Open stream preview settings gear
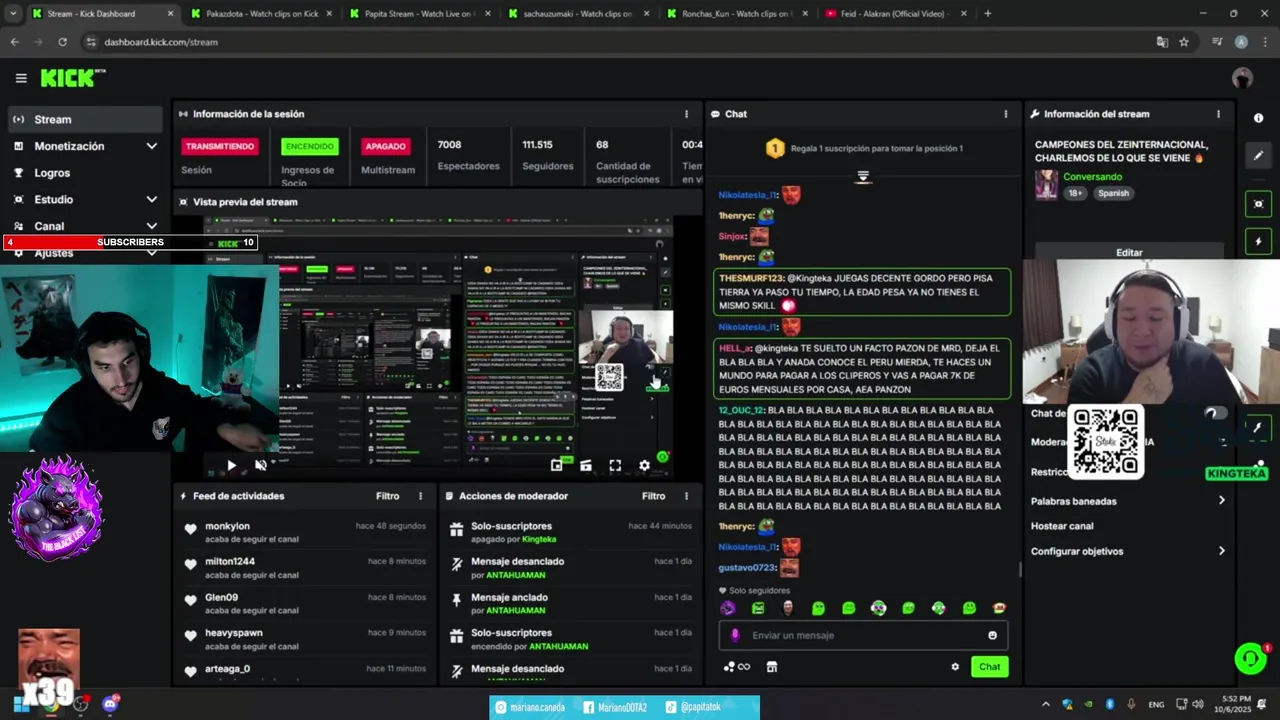1280x720 pixels. pyautogui.click(x=644, y=465)
